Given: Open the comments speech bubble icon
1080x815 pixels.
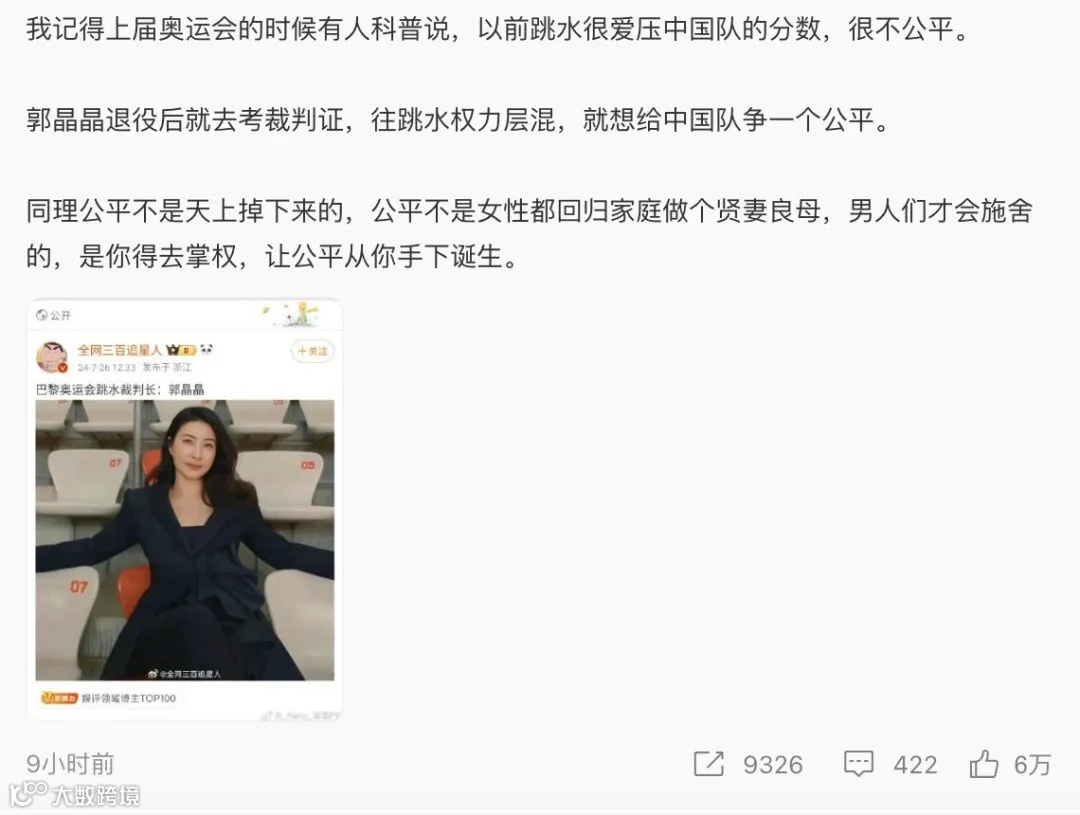Looking at the screenshot, I should tap(858, 764).
